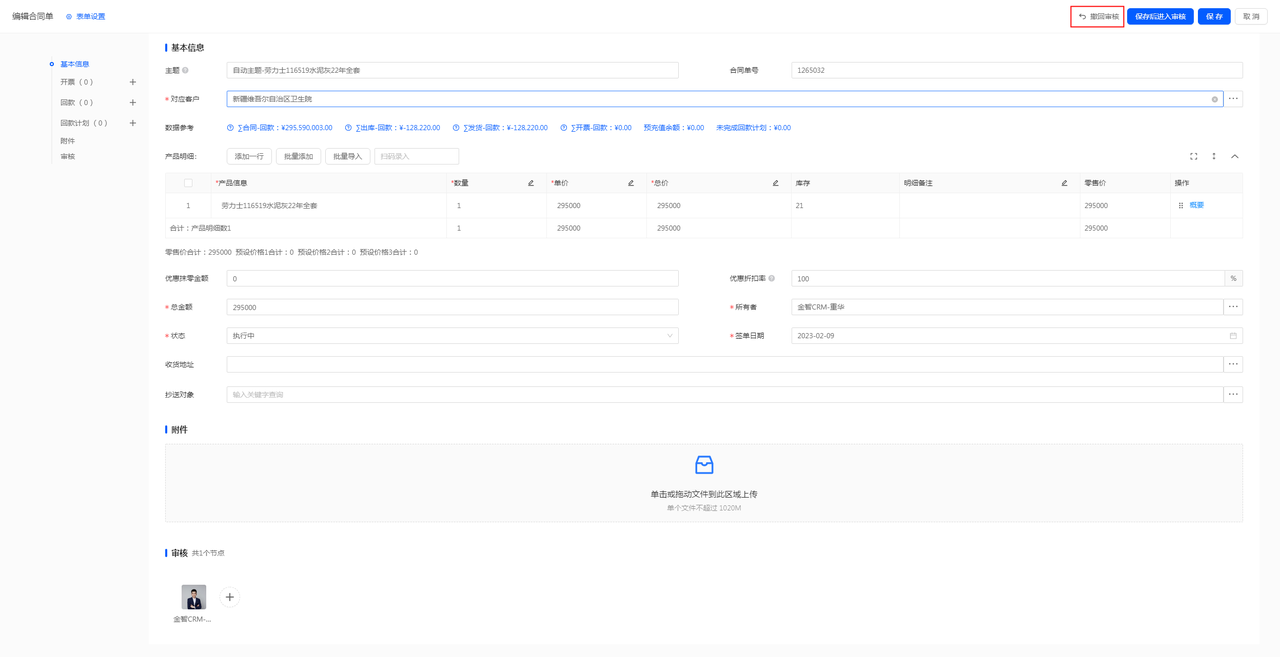The height and width of the screenshot is (657, 1280).
Task: Add new 回款 with plus icon
Action: [x=133, y=103]
